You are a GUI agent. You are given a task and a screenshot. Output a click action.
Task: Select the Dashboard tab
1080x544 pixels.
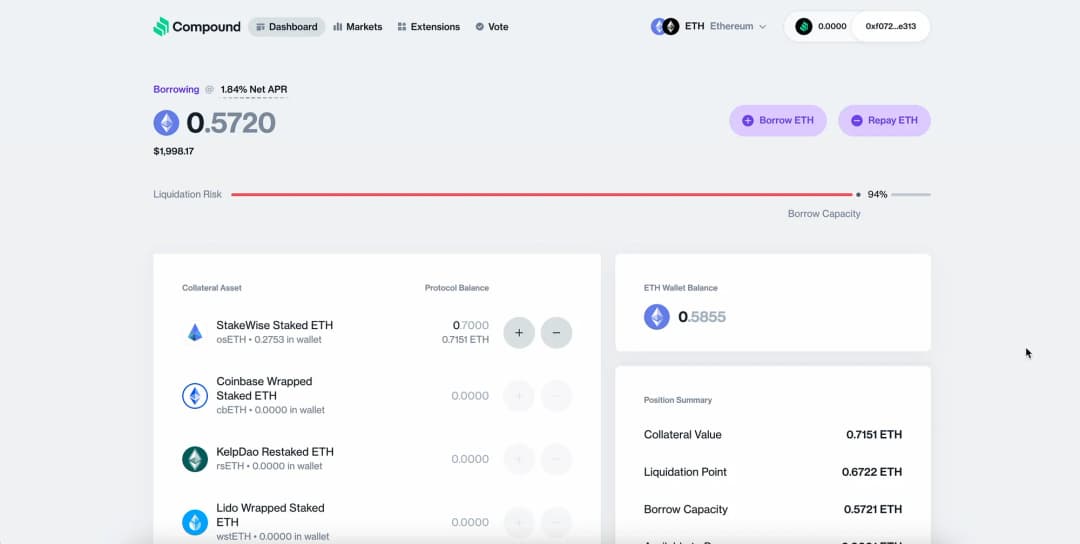286,27
